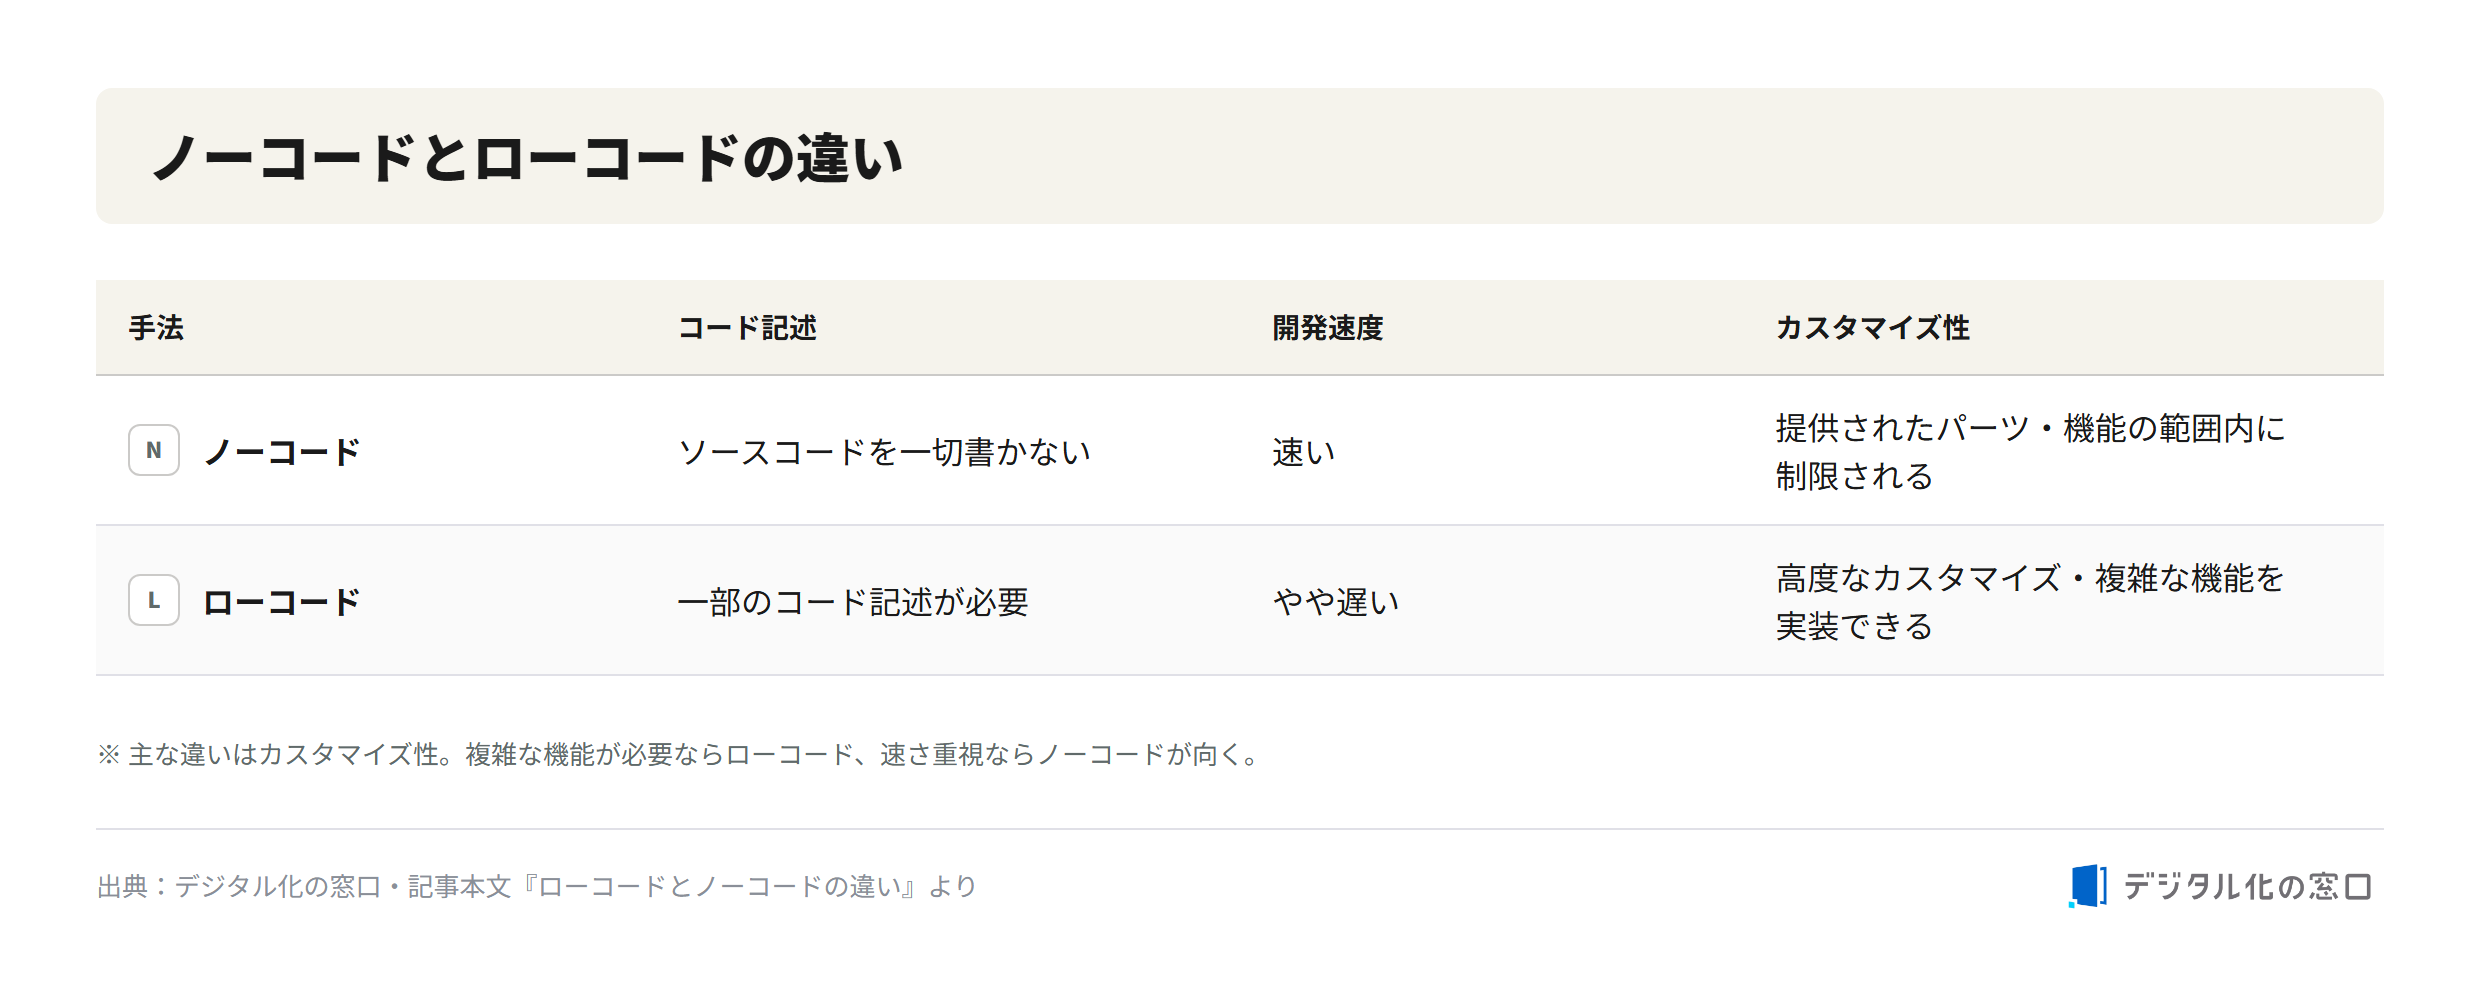Click the 提供されたパーツ・機能の範囲内に制限される cell
This screenshot has width=2480, height=1002.
click(x=2031, y=452)
